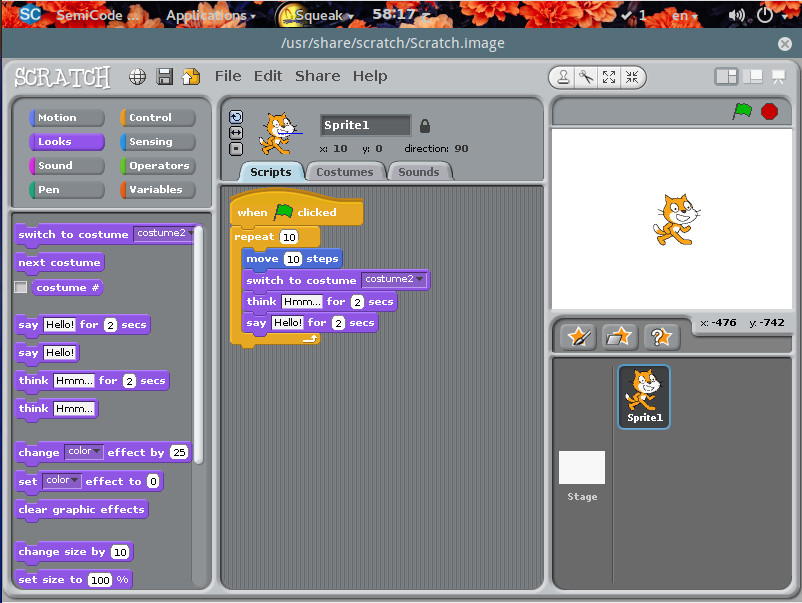Select the duplicate stamp tool
Viewport: 802px width, 603px height.
(x=564, y=77)
